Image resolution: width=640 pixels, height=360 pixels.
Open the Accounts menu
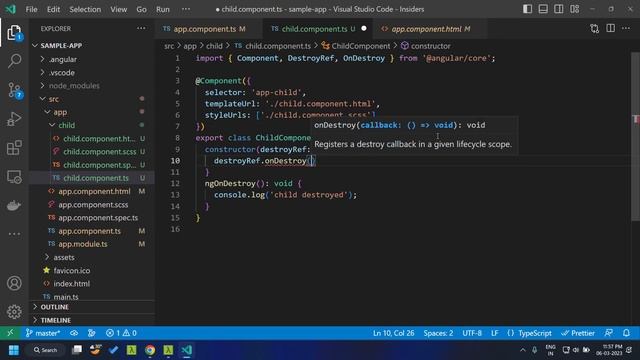(x=14, y=283)
